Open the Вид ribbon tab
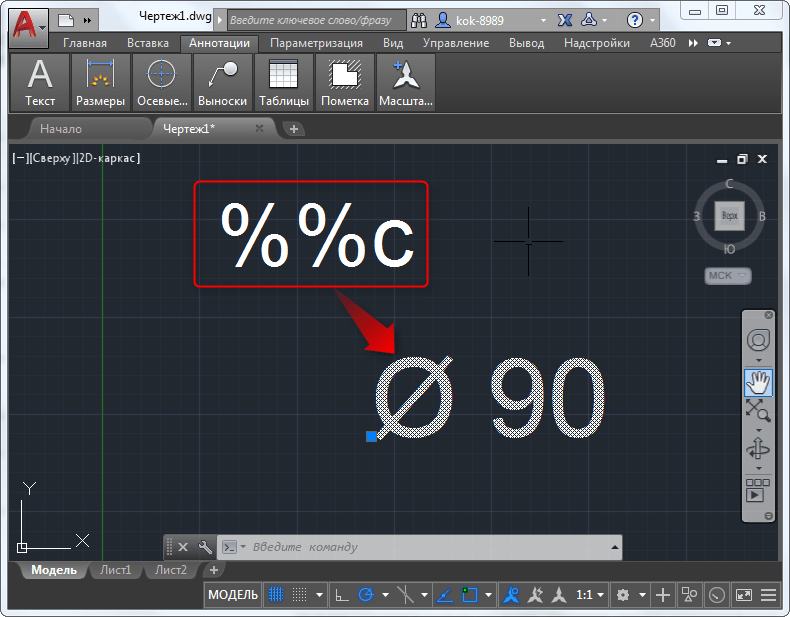 tap(393, 43)
